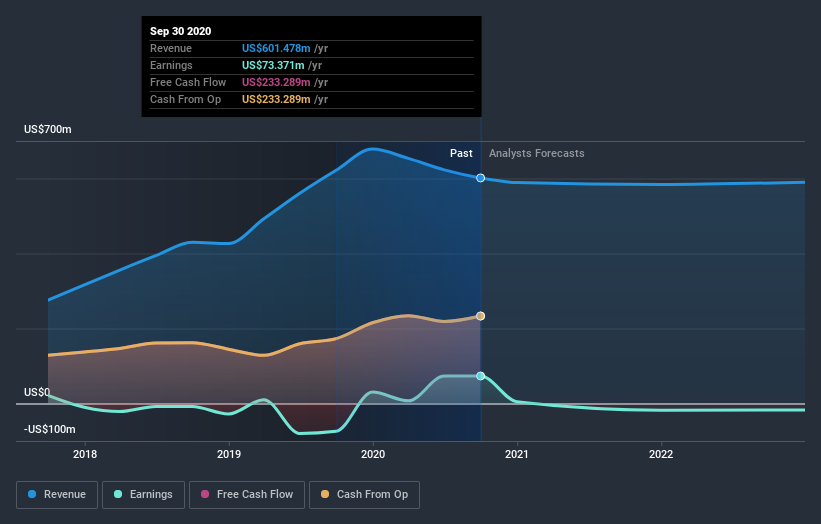Screen dimensions: 821x524
Task: Select the 2019 x-axis label
Action: point(229,454)
